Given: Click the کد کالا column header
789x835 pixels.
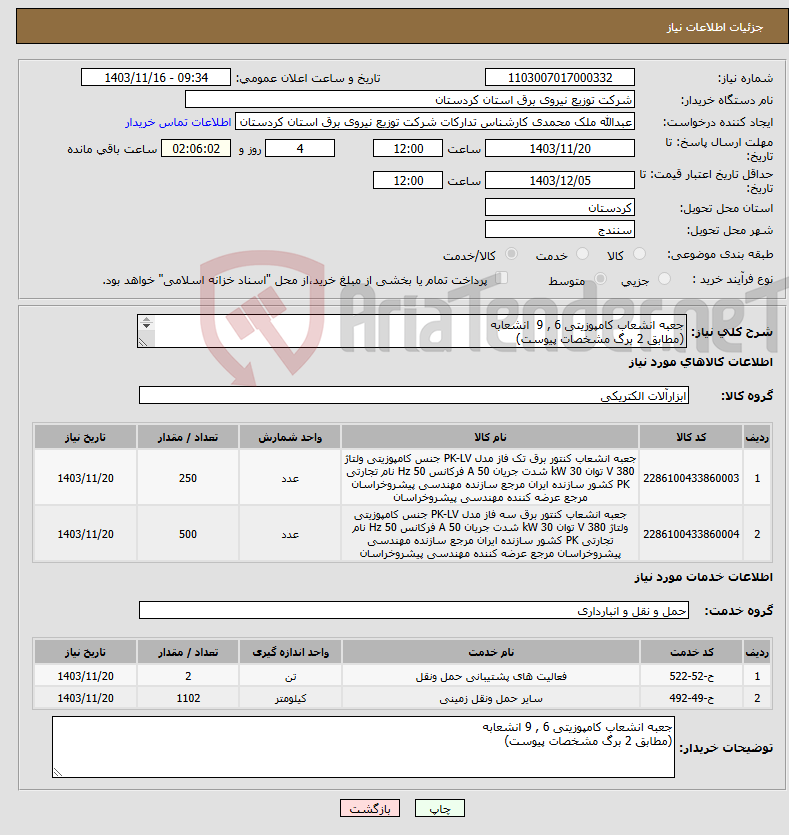Looking at the screenshot, I should (x=691, y=437).
